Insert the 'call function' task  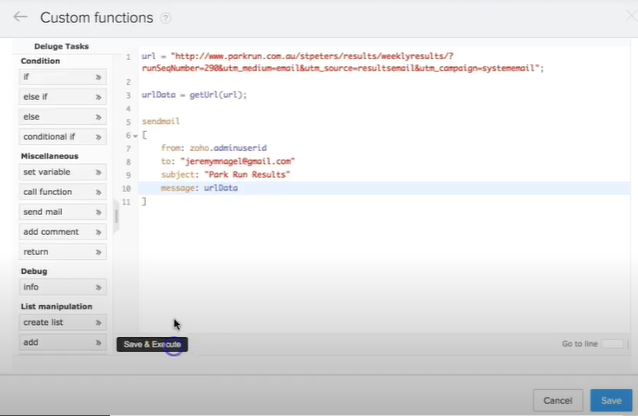(x=63, y=192)
